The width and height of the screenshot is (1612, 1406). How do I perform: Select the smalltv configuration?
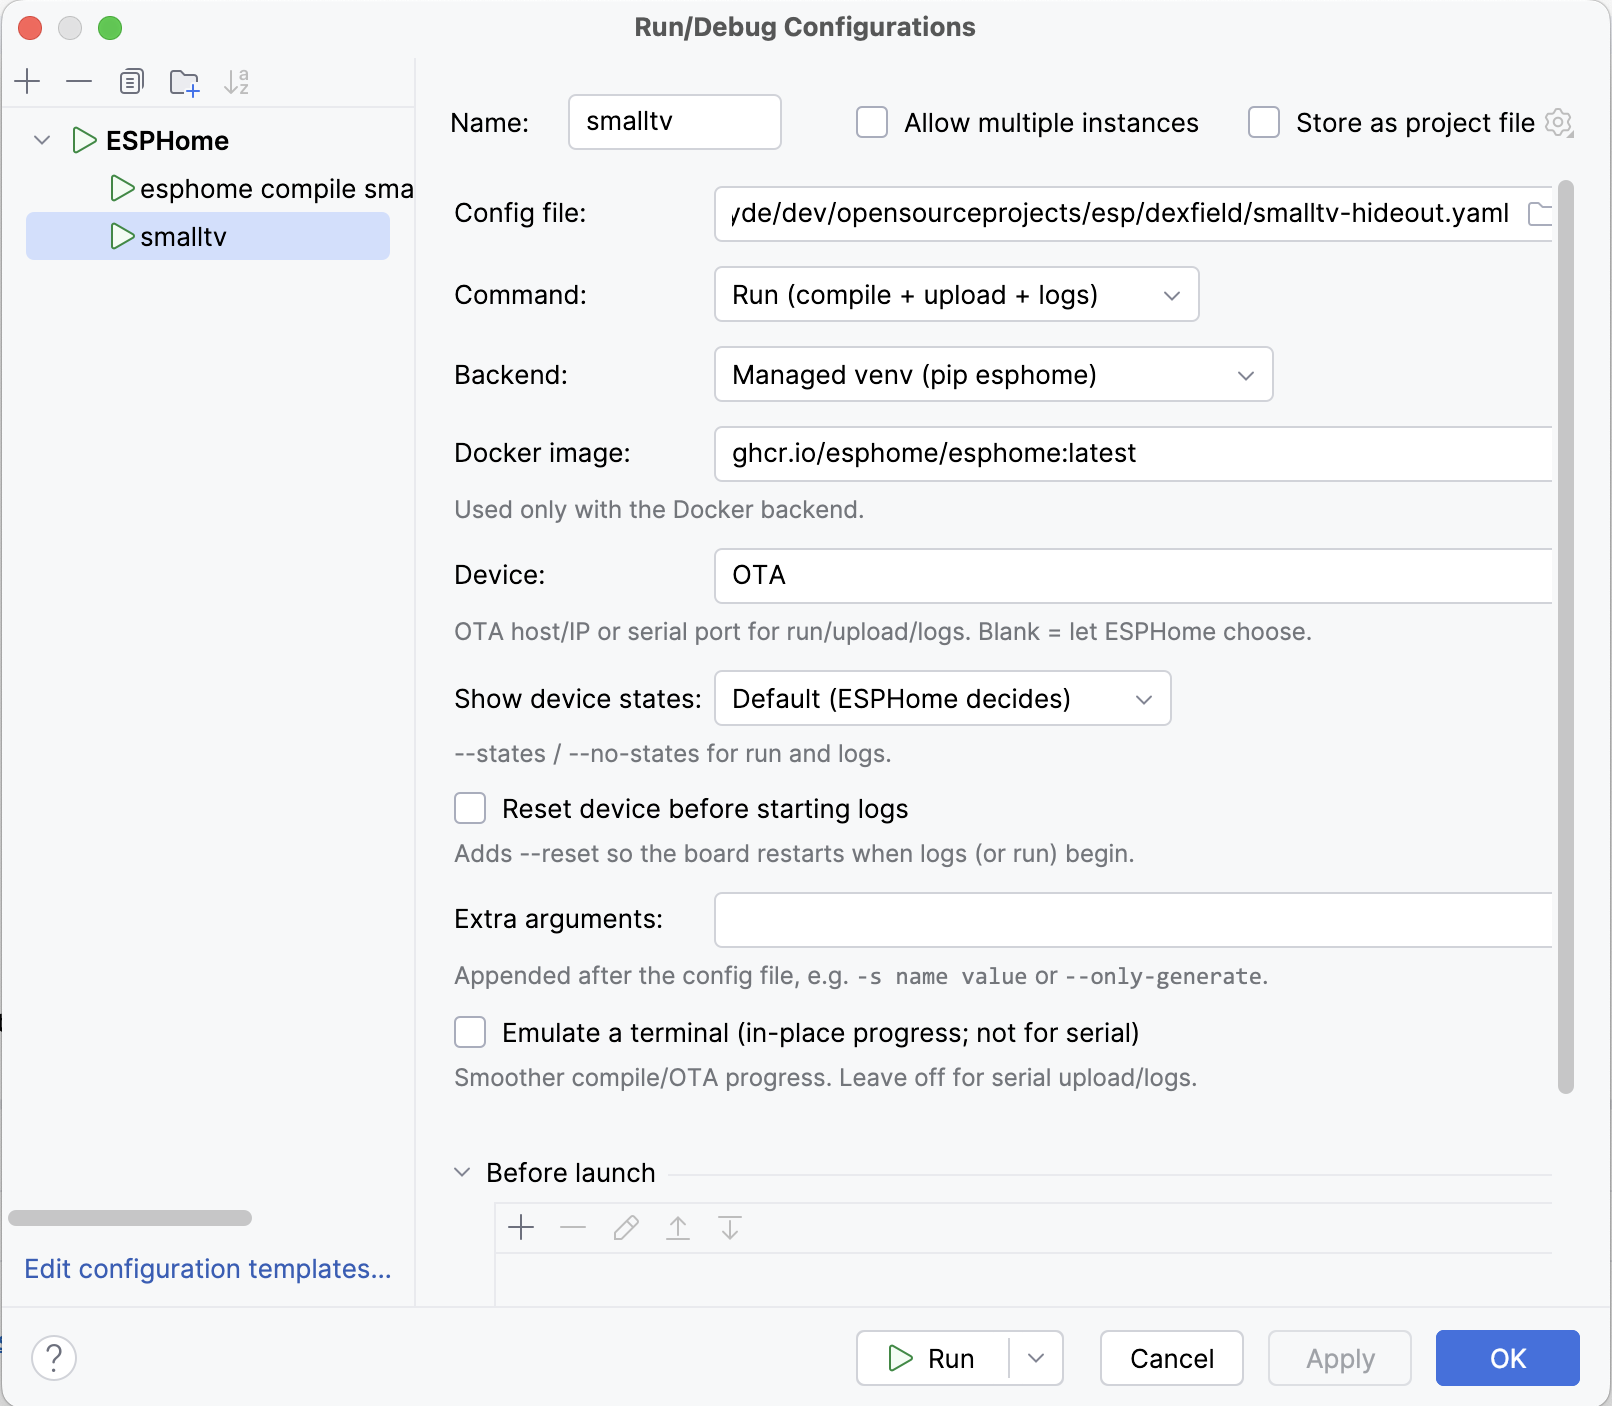tap(208, 236)
